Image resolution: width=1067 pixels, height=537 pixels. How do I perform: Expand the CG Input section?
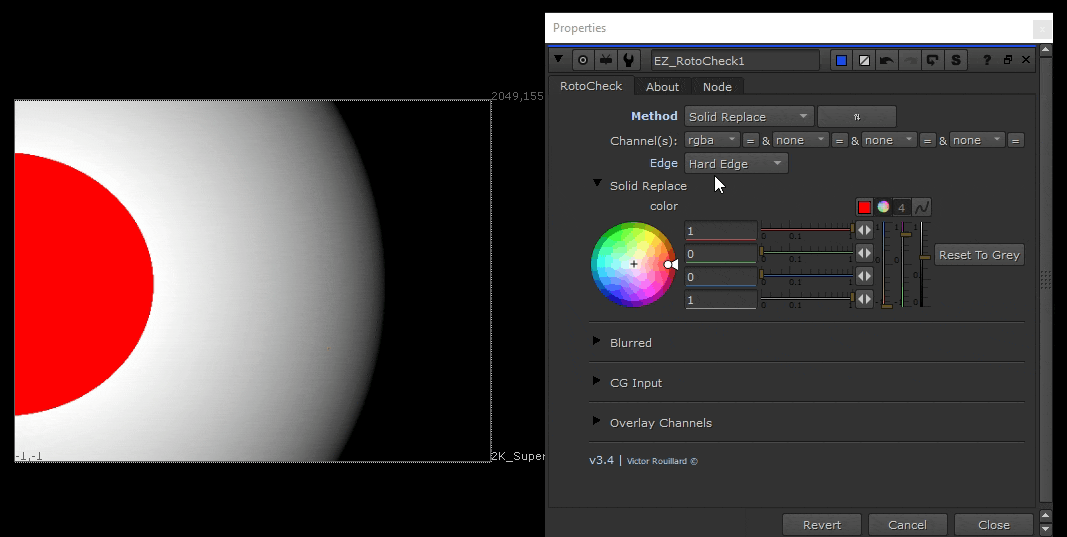[x=597, y=382]
